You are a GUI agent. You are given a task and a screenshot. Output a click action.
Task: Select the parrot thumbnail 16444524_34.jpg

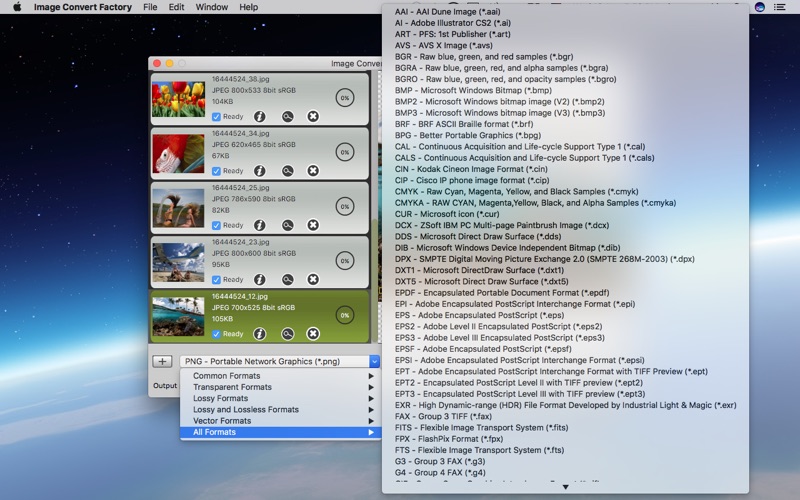pyautogui.click(x=178, y=153)
